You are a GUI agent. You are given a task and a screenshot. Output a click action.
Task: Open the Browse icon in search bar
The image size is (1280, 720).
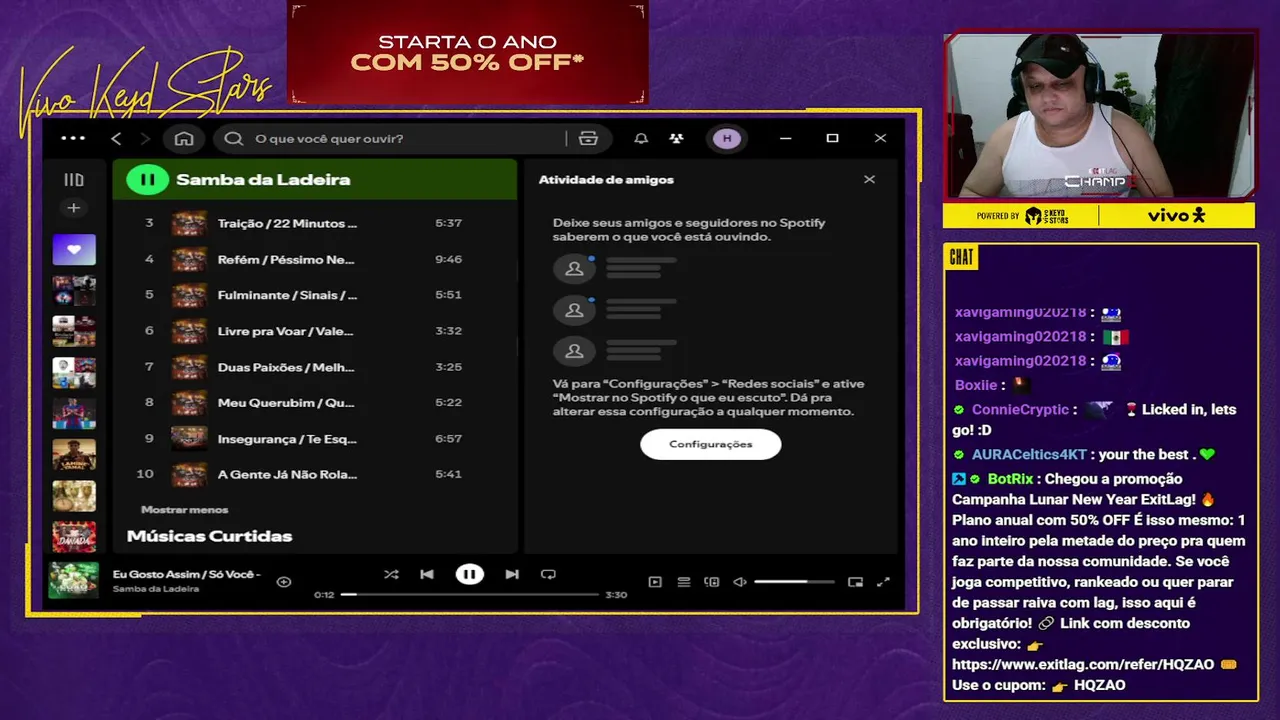[x=588, y=138]
